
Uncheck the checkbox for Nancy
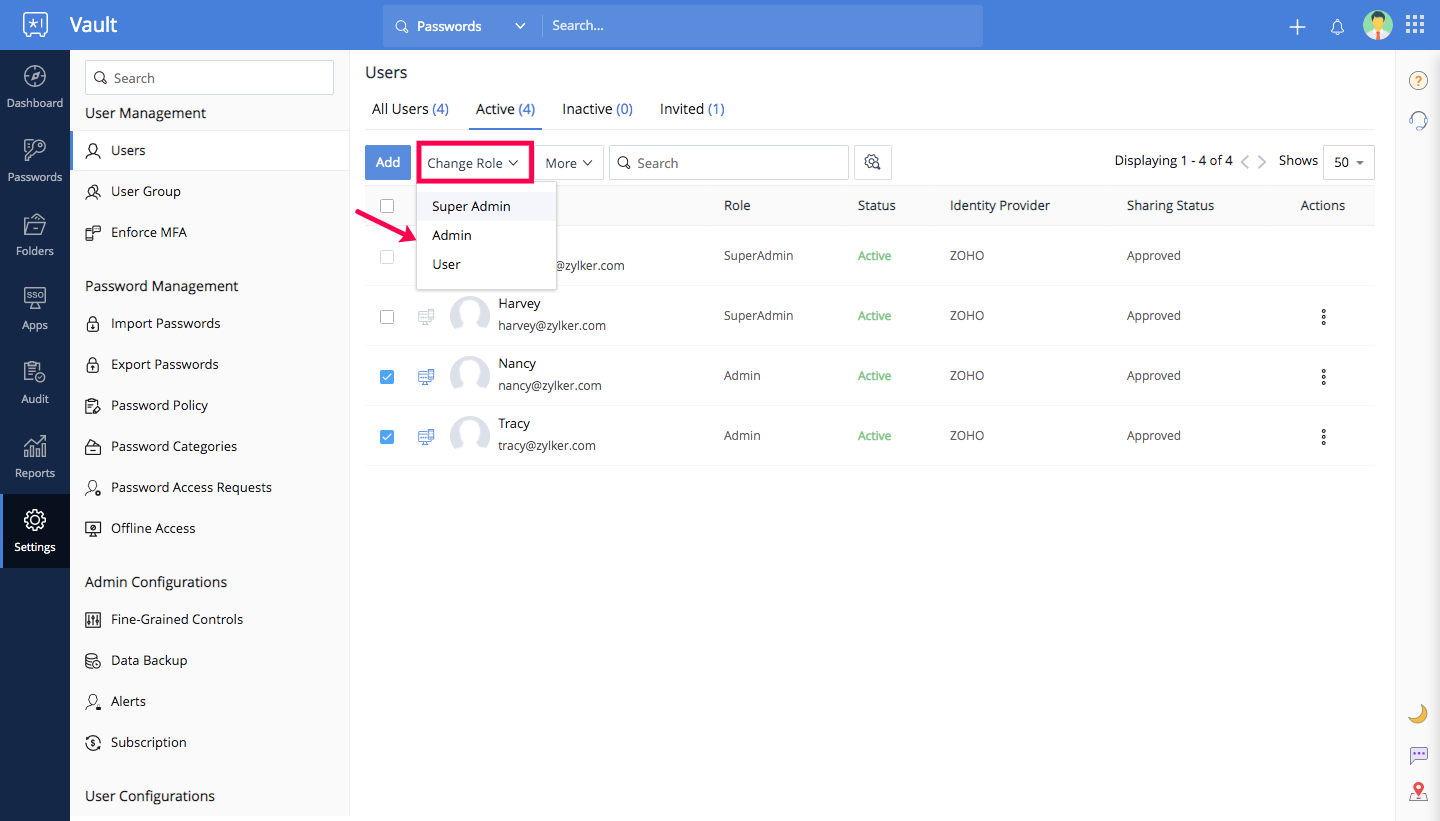[x=387, y=377]
